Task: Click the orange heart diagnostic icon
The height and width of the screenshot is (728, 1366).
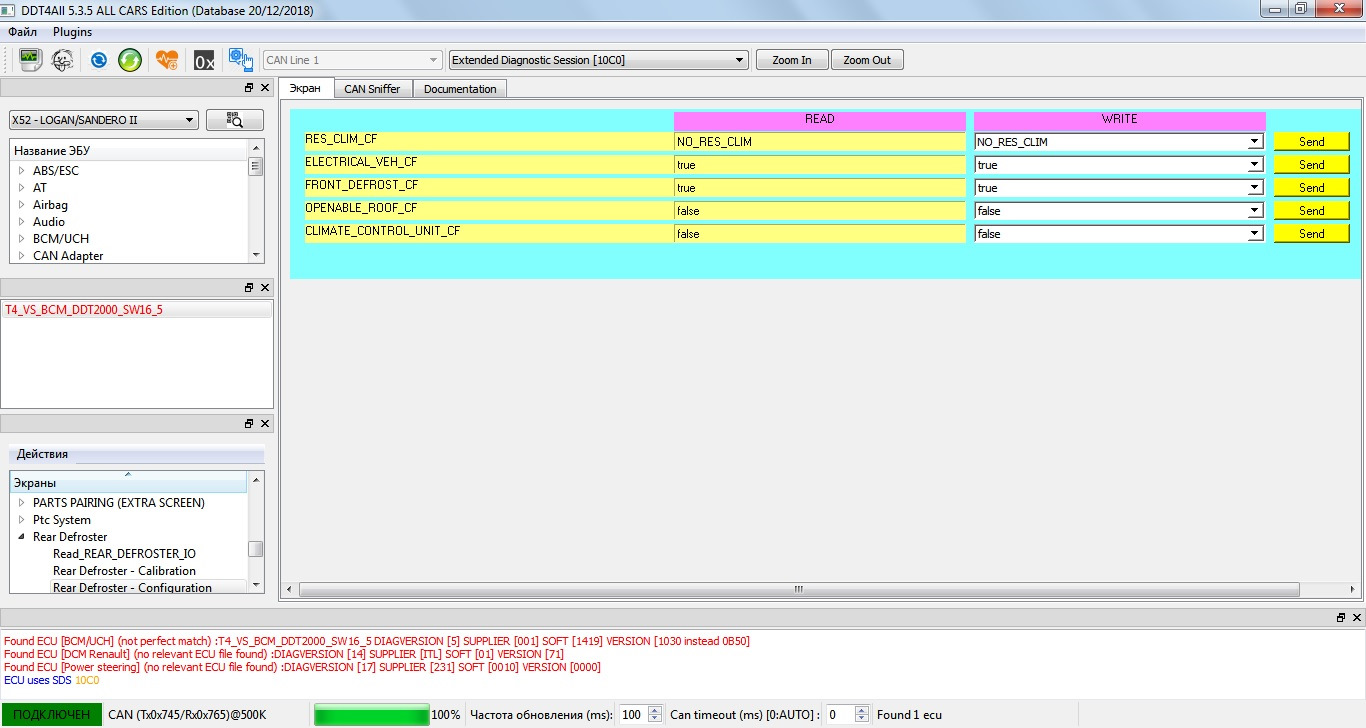Action: tap(167, 60)
